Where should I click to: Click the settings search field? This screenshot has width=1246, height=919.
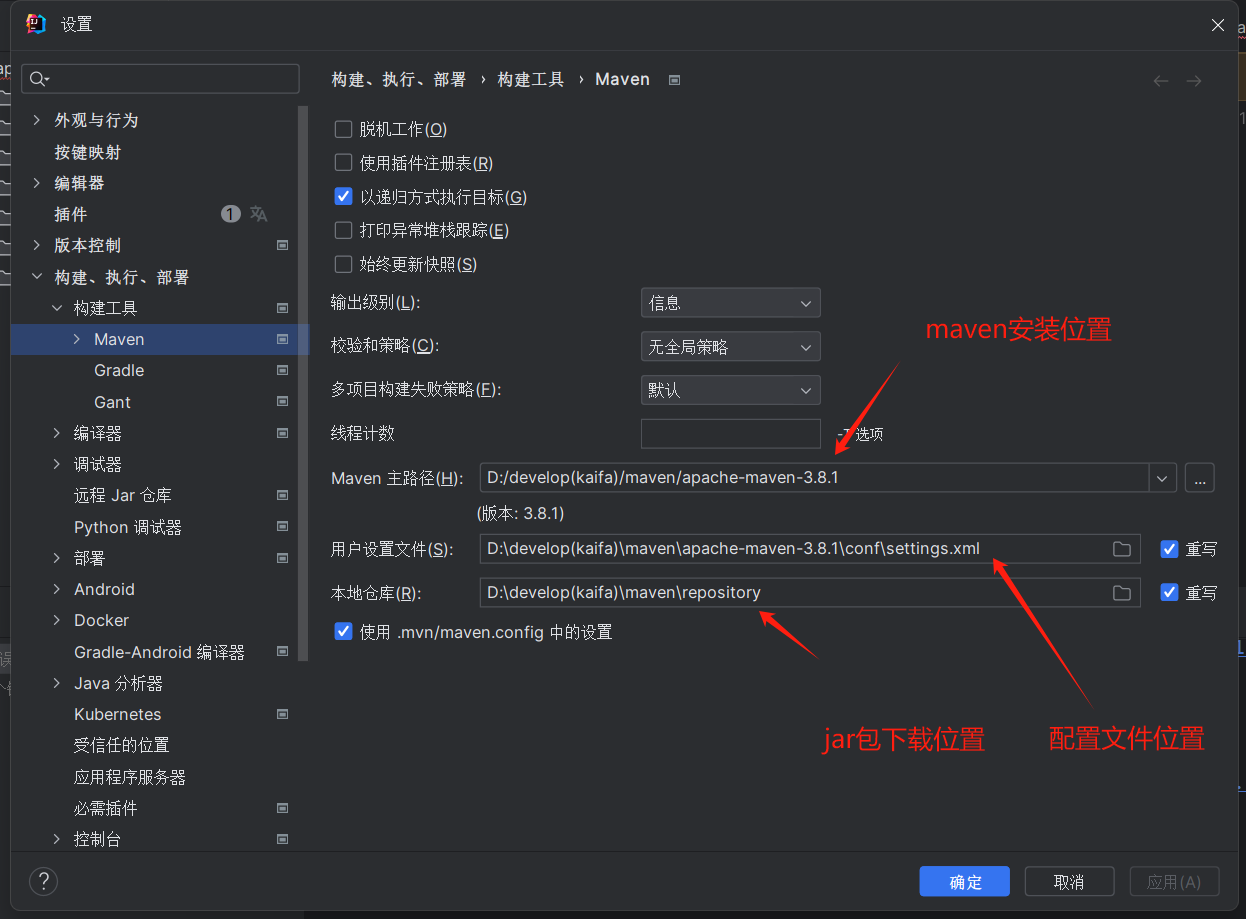point(160,79)
